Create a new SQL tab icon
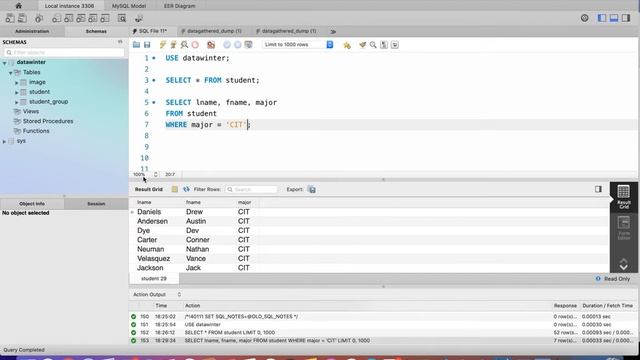This screenshot has width=640, height=360. click(x=10, y=18)
